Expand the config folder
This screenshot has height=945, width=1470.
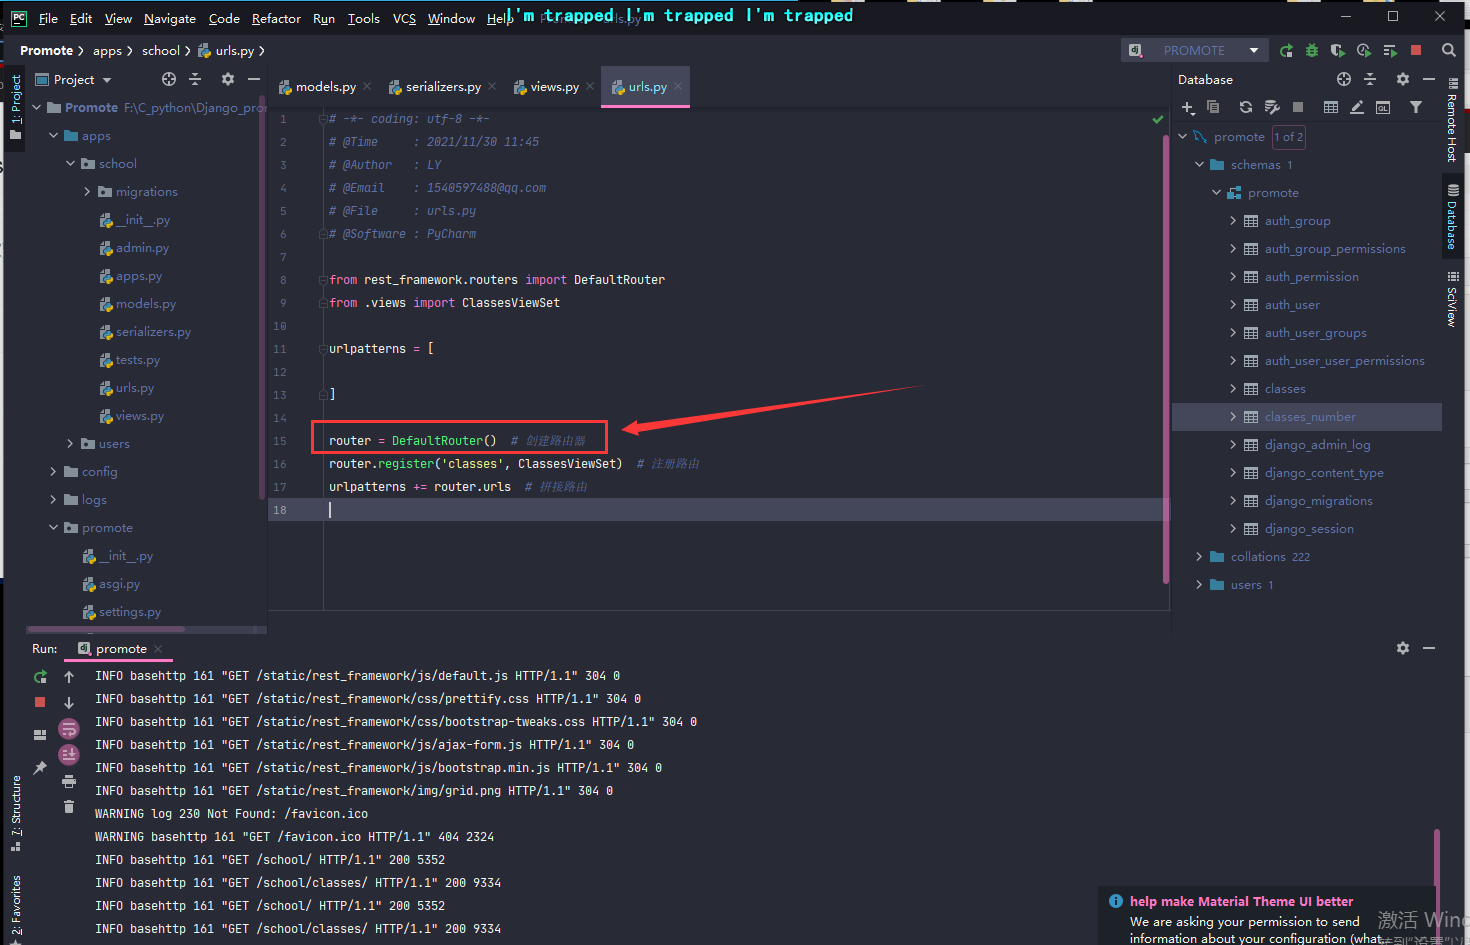53,471
